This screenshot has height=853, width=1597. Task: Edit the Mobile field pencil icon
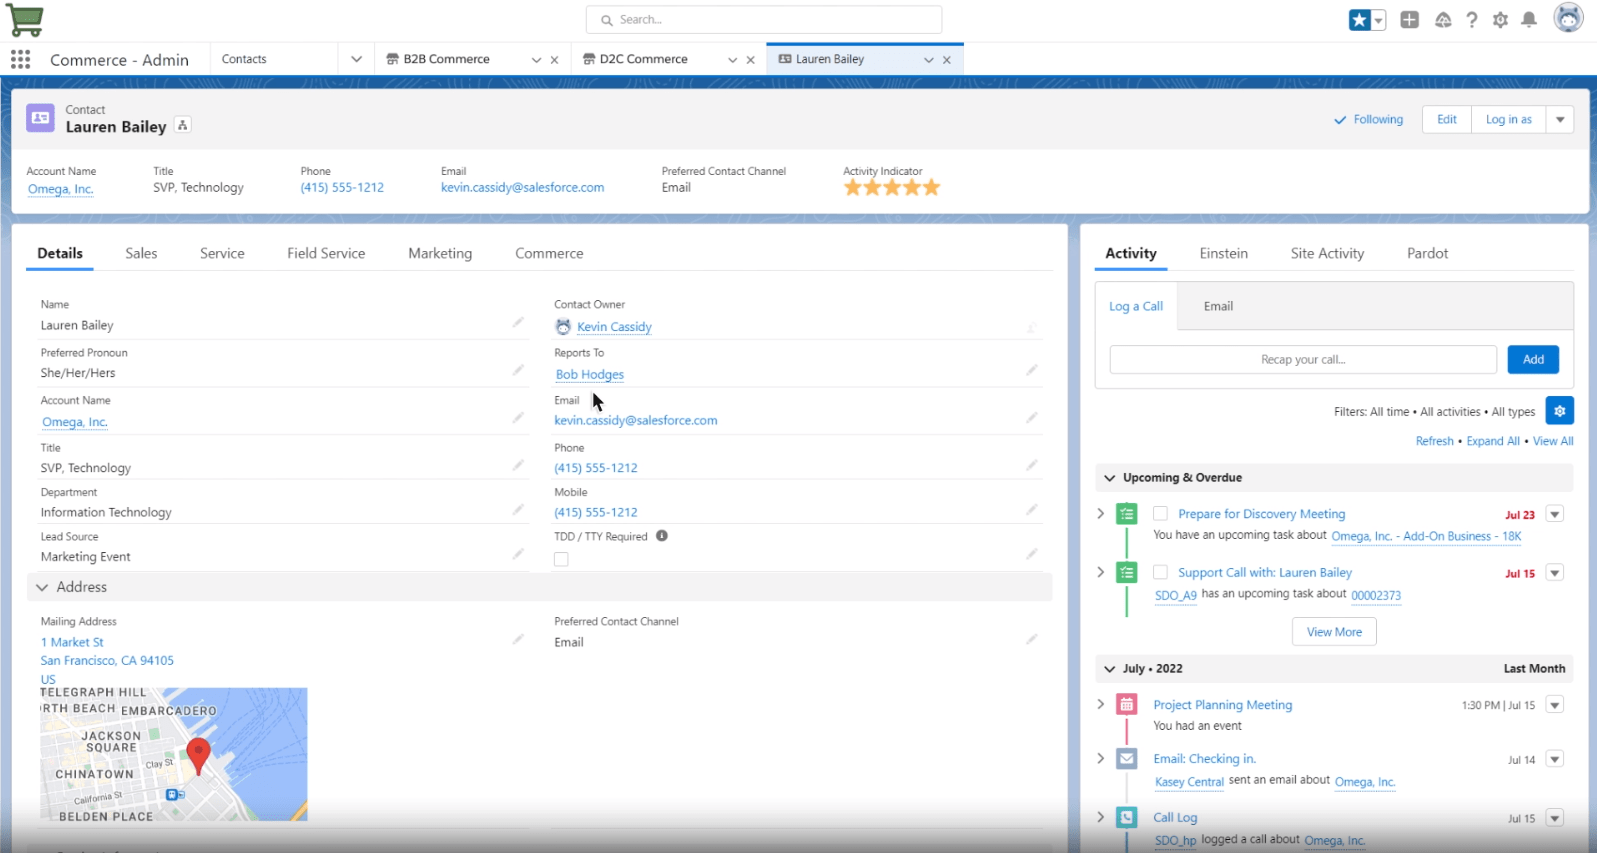[1031, 509]
